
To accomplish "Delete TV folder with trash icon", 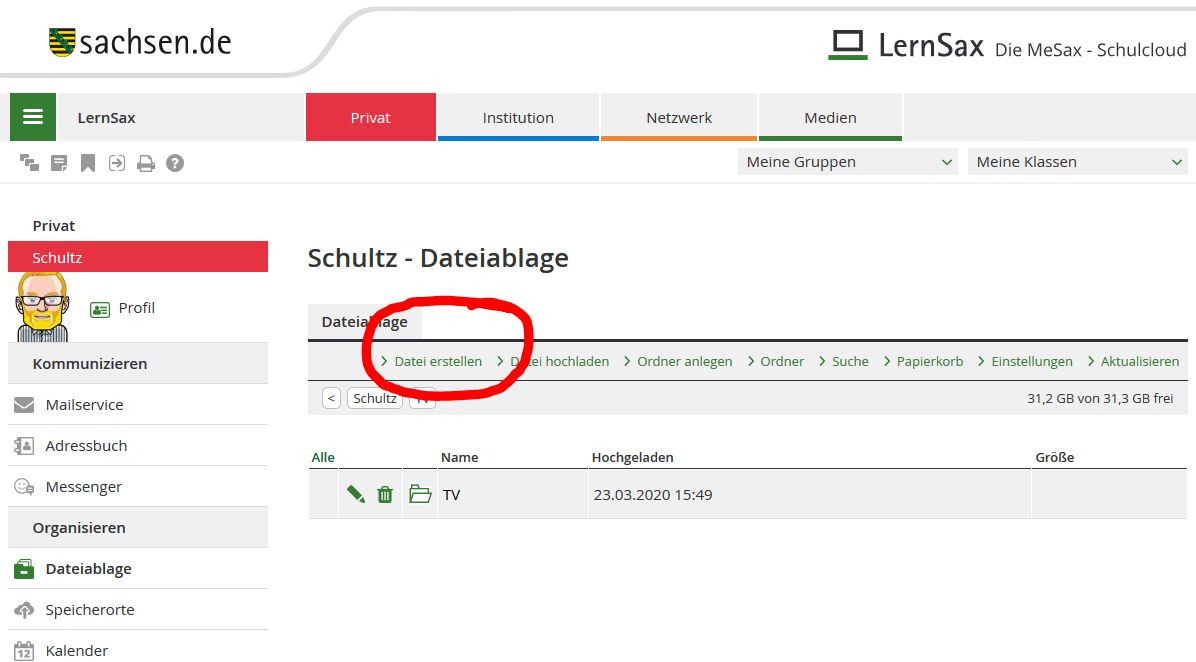I will click(x=385, y=494).
